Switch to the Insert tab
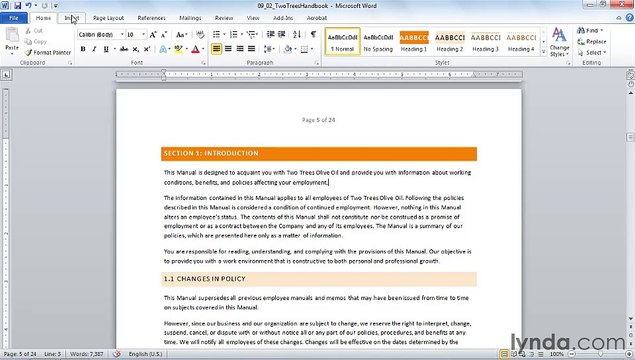This screenshot has width=635, height=360. [x=72, y=18]
